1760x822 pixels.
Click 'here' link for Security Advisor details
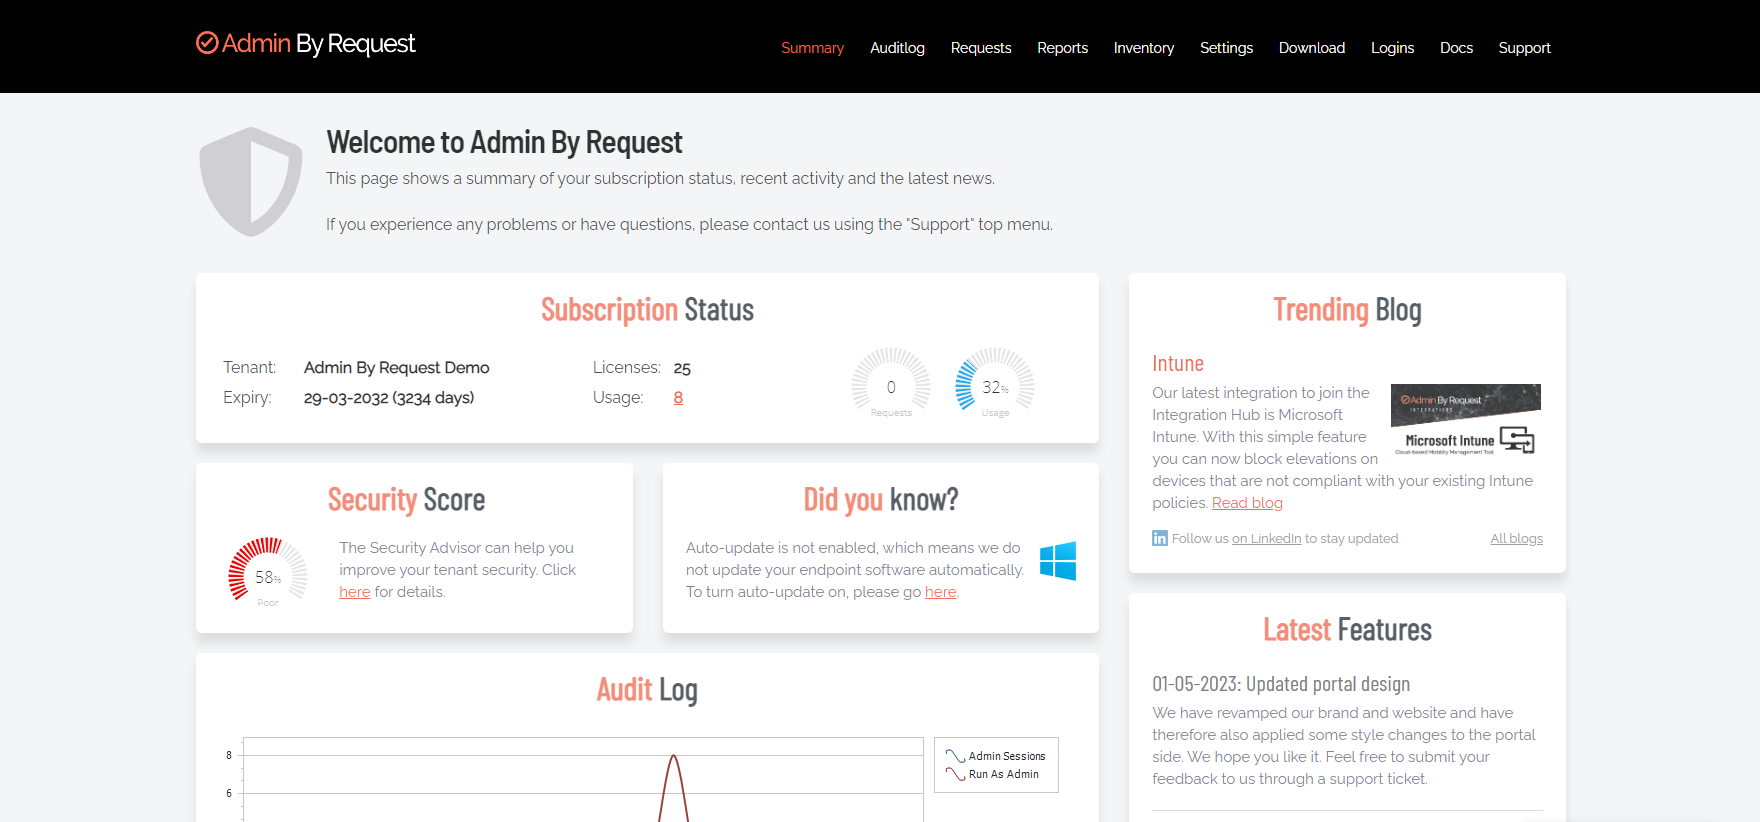[355, 592]
